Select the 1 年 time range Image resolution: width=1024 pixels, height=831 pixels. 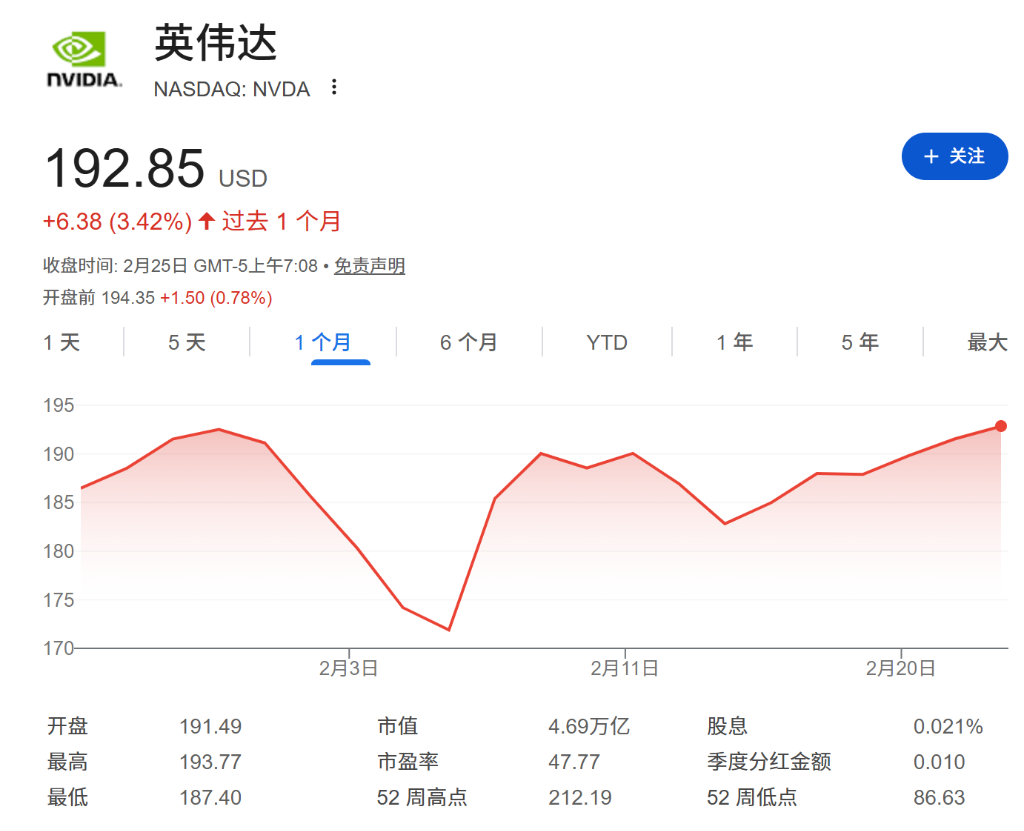pyautogui.click(x=734, y=343)
